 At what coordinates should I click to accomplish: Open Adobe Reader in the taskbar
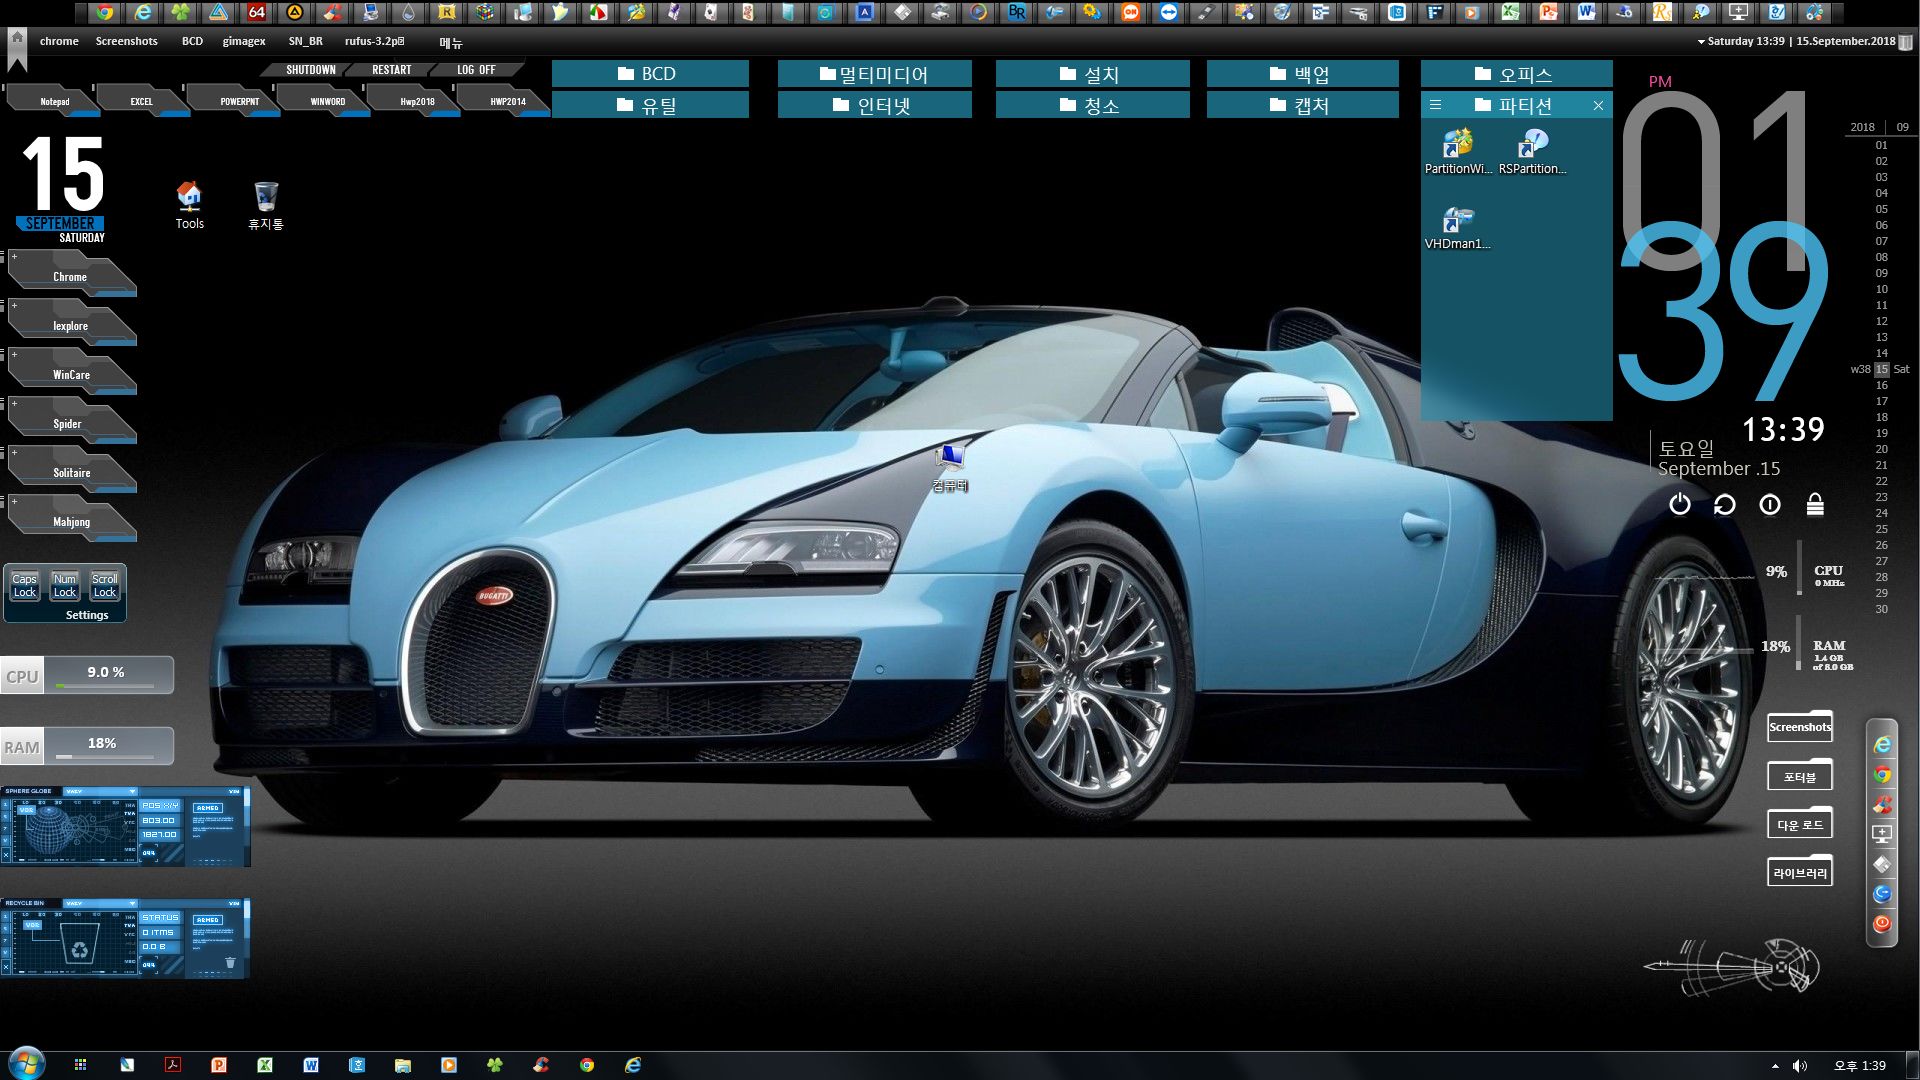click(x=172, y=1065)
